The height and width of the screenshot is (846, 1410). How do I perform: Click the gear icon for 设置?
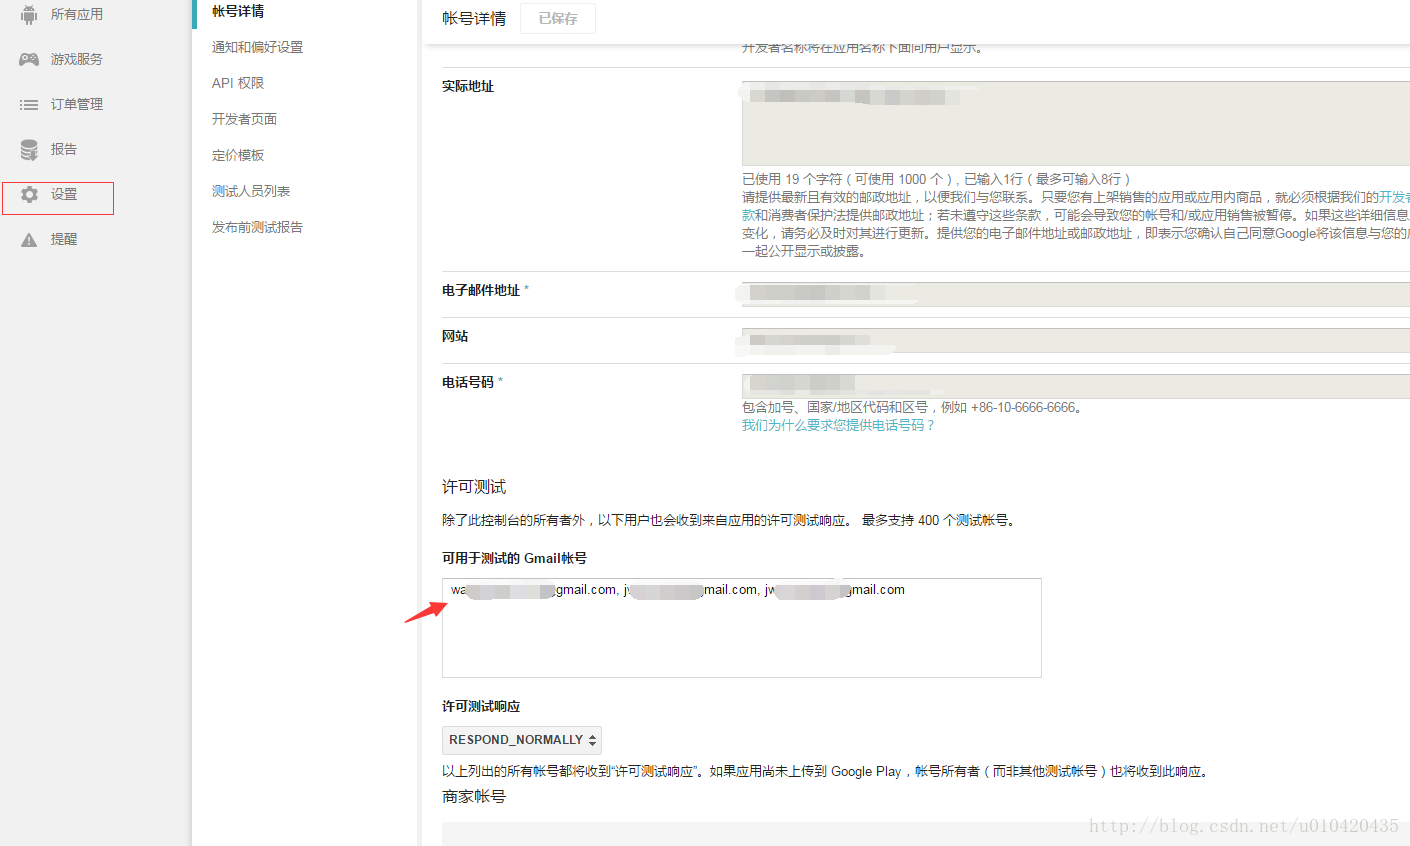pyautogui.click(x=29, y=194)
